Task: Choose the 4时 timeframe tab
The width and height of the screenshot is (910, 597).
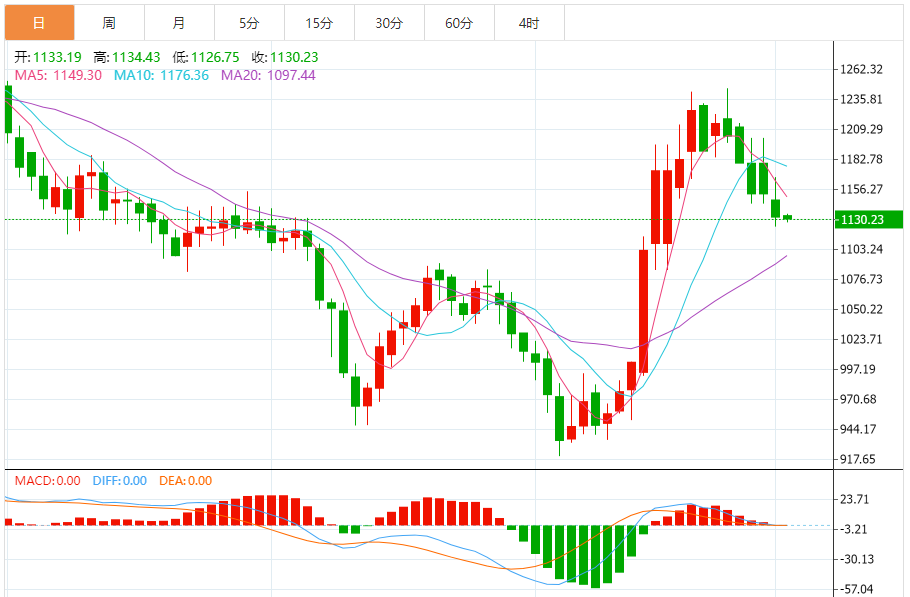Action: [x=529, y=23]
